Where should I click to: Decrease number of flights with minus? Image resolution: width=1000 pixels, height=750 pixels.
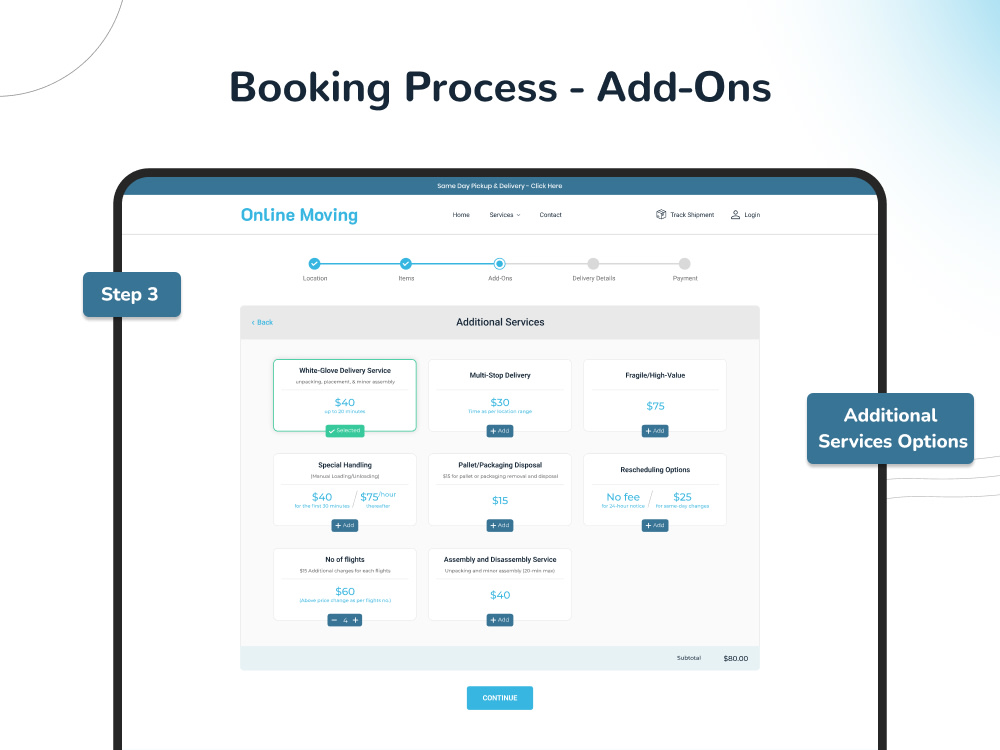pos(334,620)
